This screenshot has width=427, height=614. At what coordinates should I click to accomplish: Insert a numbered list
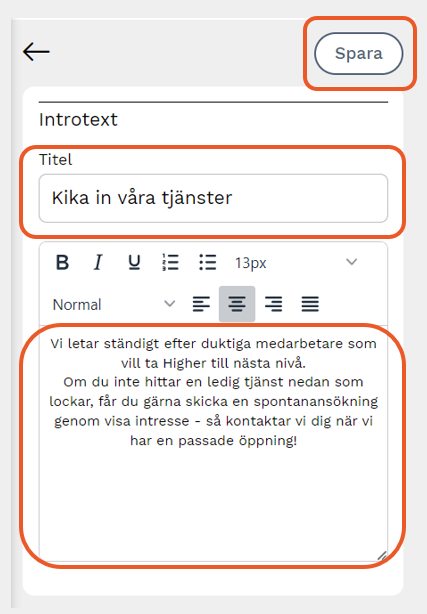(170, 262)
